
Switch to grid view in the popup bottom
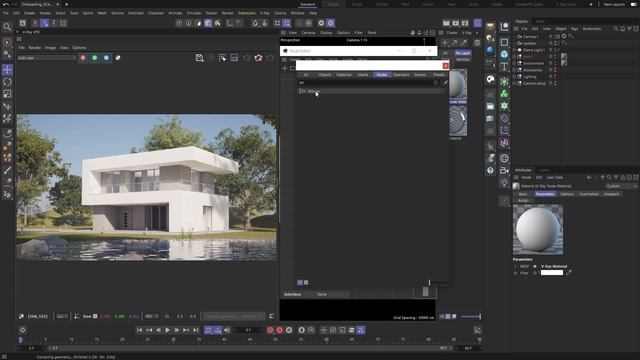click(306, 282)
